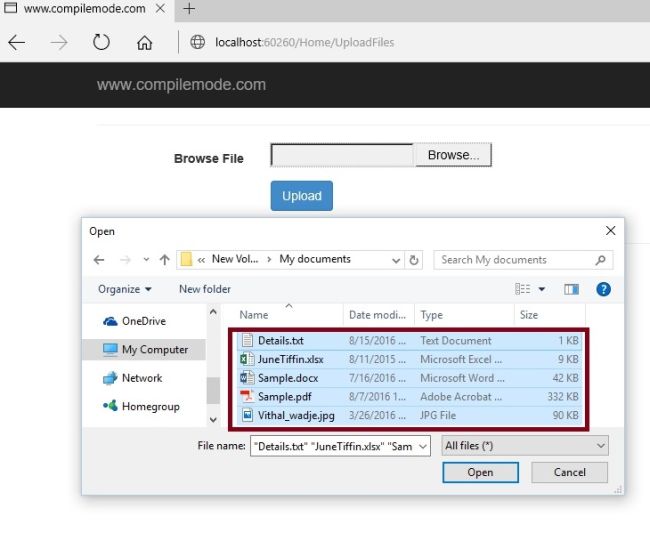Click navigation pane scroll up arrow
The image size is (650, 549).
click(213, 312)
